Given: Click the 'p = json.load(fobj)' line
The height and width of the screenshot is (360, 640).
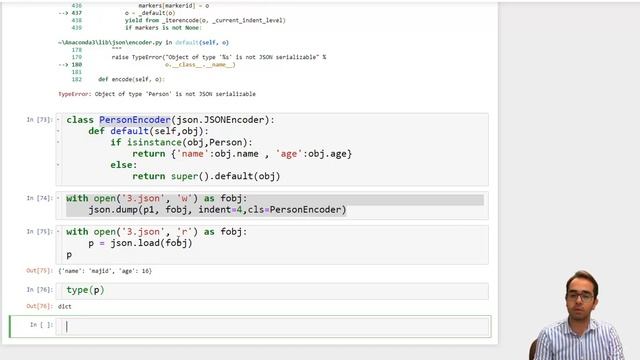Looking at the screenshot, I should pos(140,243).
